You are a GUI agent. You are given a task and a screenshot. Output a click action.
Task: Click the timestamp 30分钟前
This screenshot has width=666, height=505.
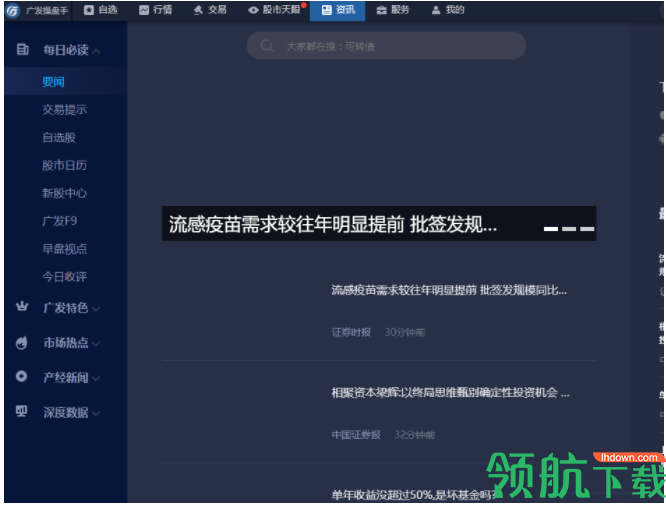coord(405,332)
